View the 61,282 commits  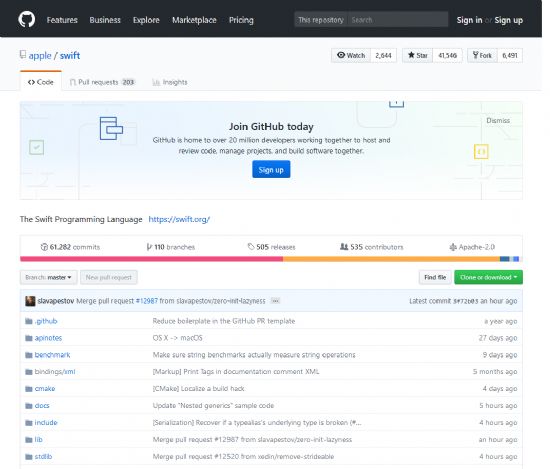(70, 247)
